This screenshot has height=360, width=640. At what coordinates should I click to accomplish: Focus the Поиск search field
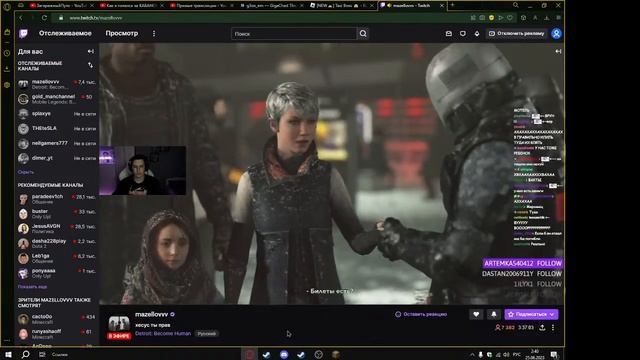294,34
